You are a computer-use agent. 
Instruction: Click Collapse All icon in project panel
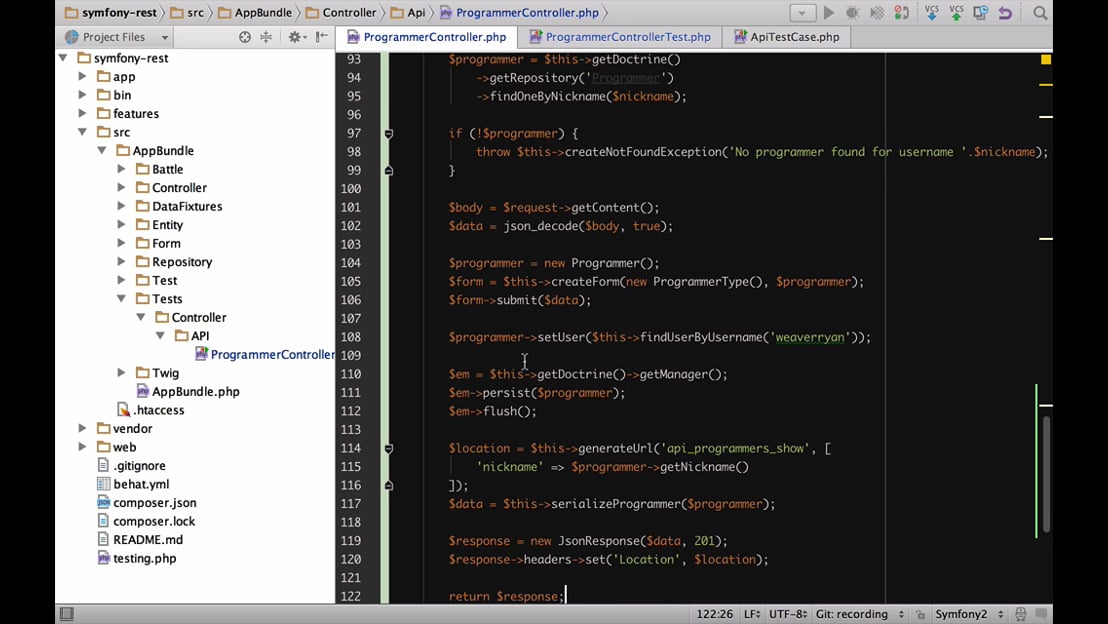[266, 37]
